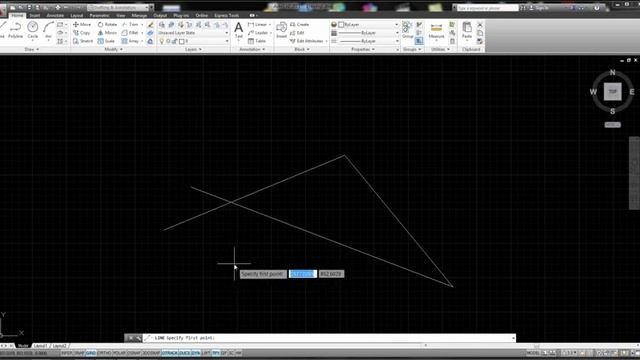Toggle DUCS in status bar
Viewport: 640px width, 360px height.
click(x=184, y=353)
